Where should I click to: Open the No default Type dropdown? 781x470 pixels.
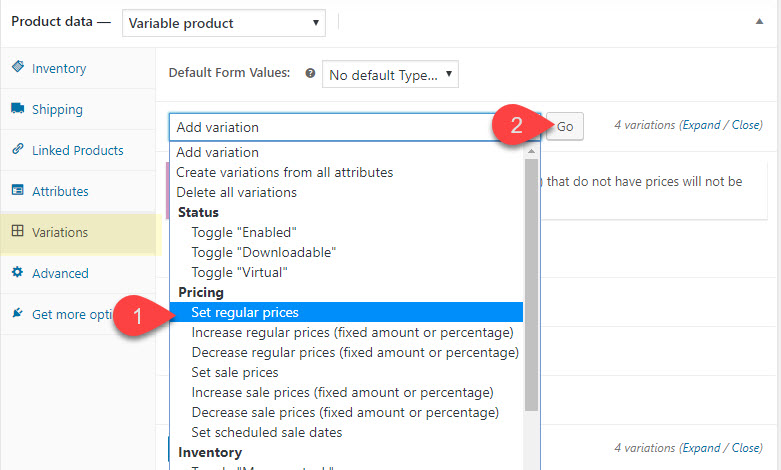(390, 75)
